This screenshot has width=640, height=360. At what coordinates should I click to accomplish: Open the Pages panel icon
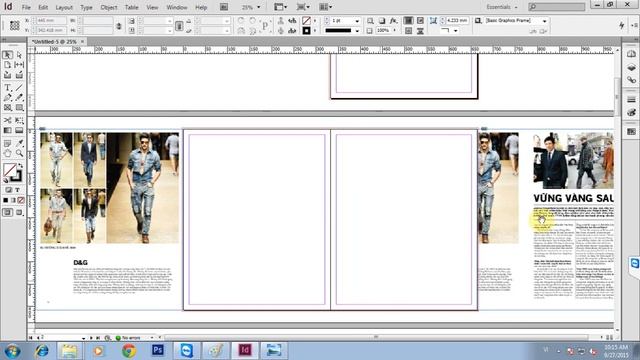coord(631,54)
